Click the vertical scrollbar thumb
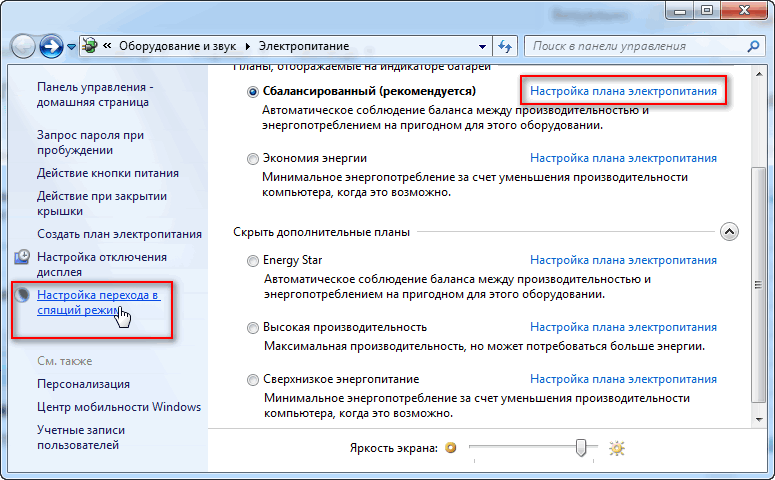This screenshot has height=480, width=775. 758,285
